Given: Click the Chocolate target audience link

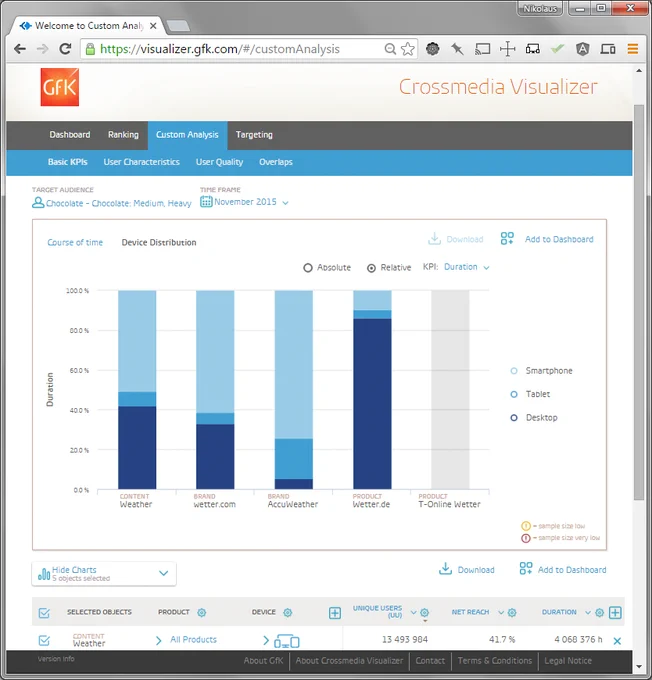Looking at the screenshot, I should 118,203.
